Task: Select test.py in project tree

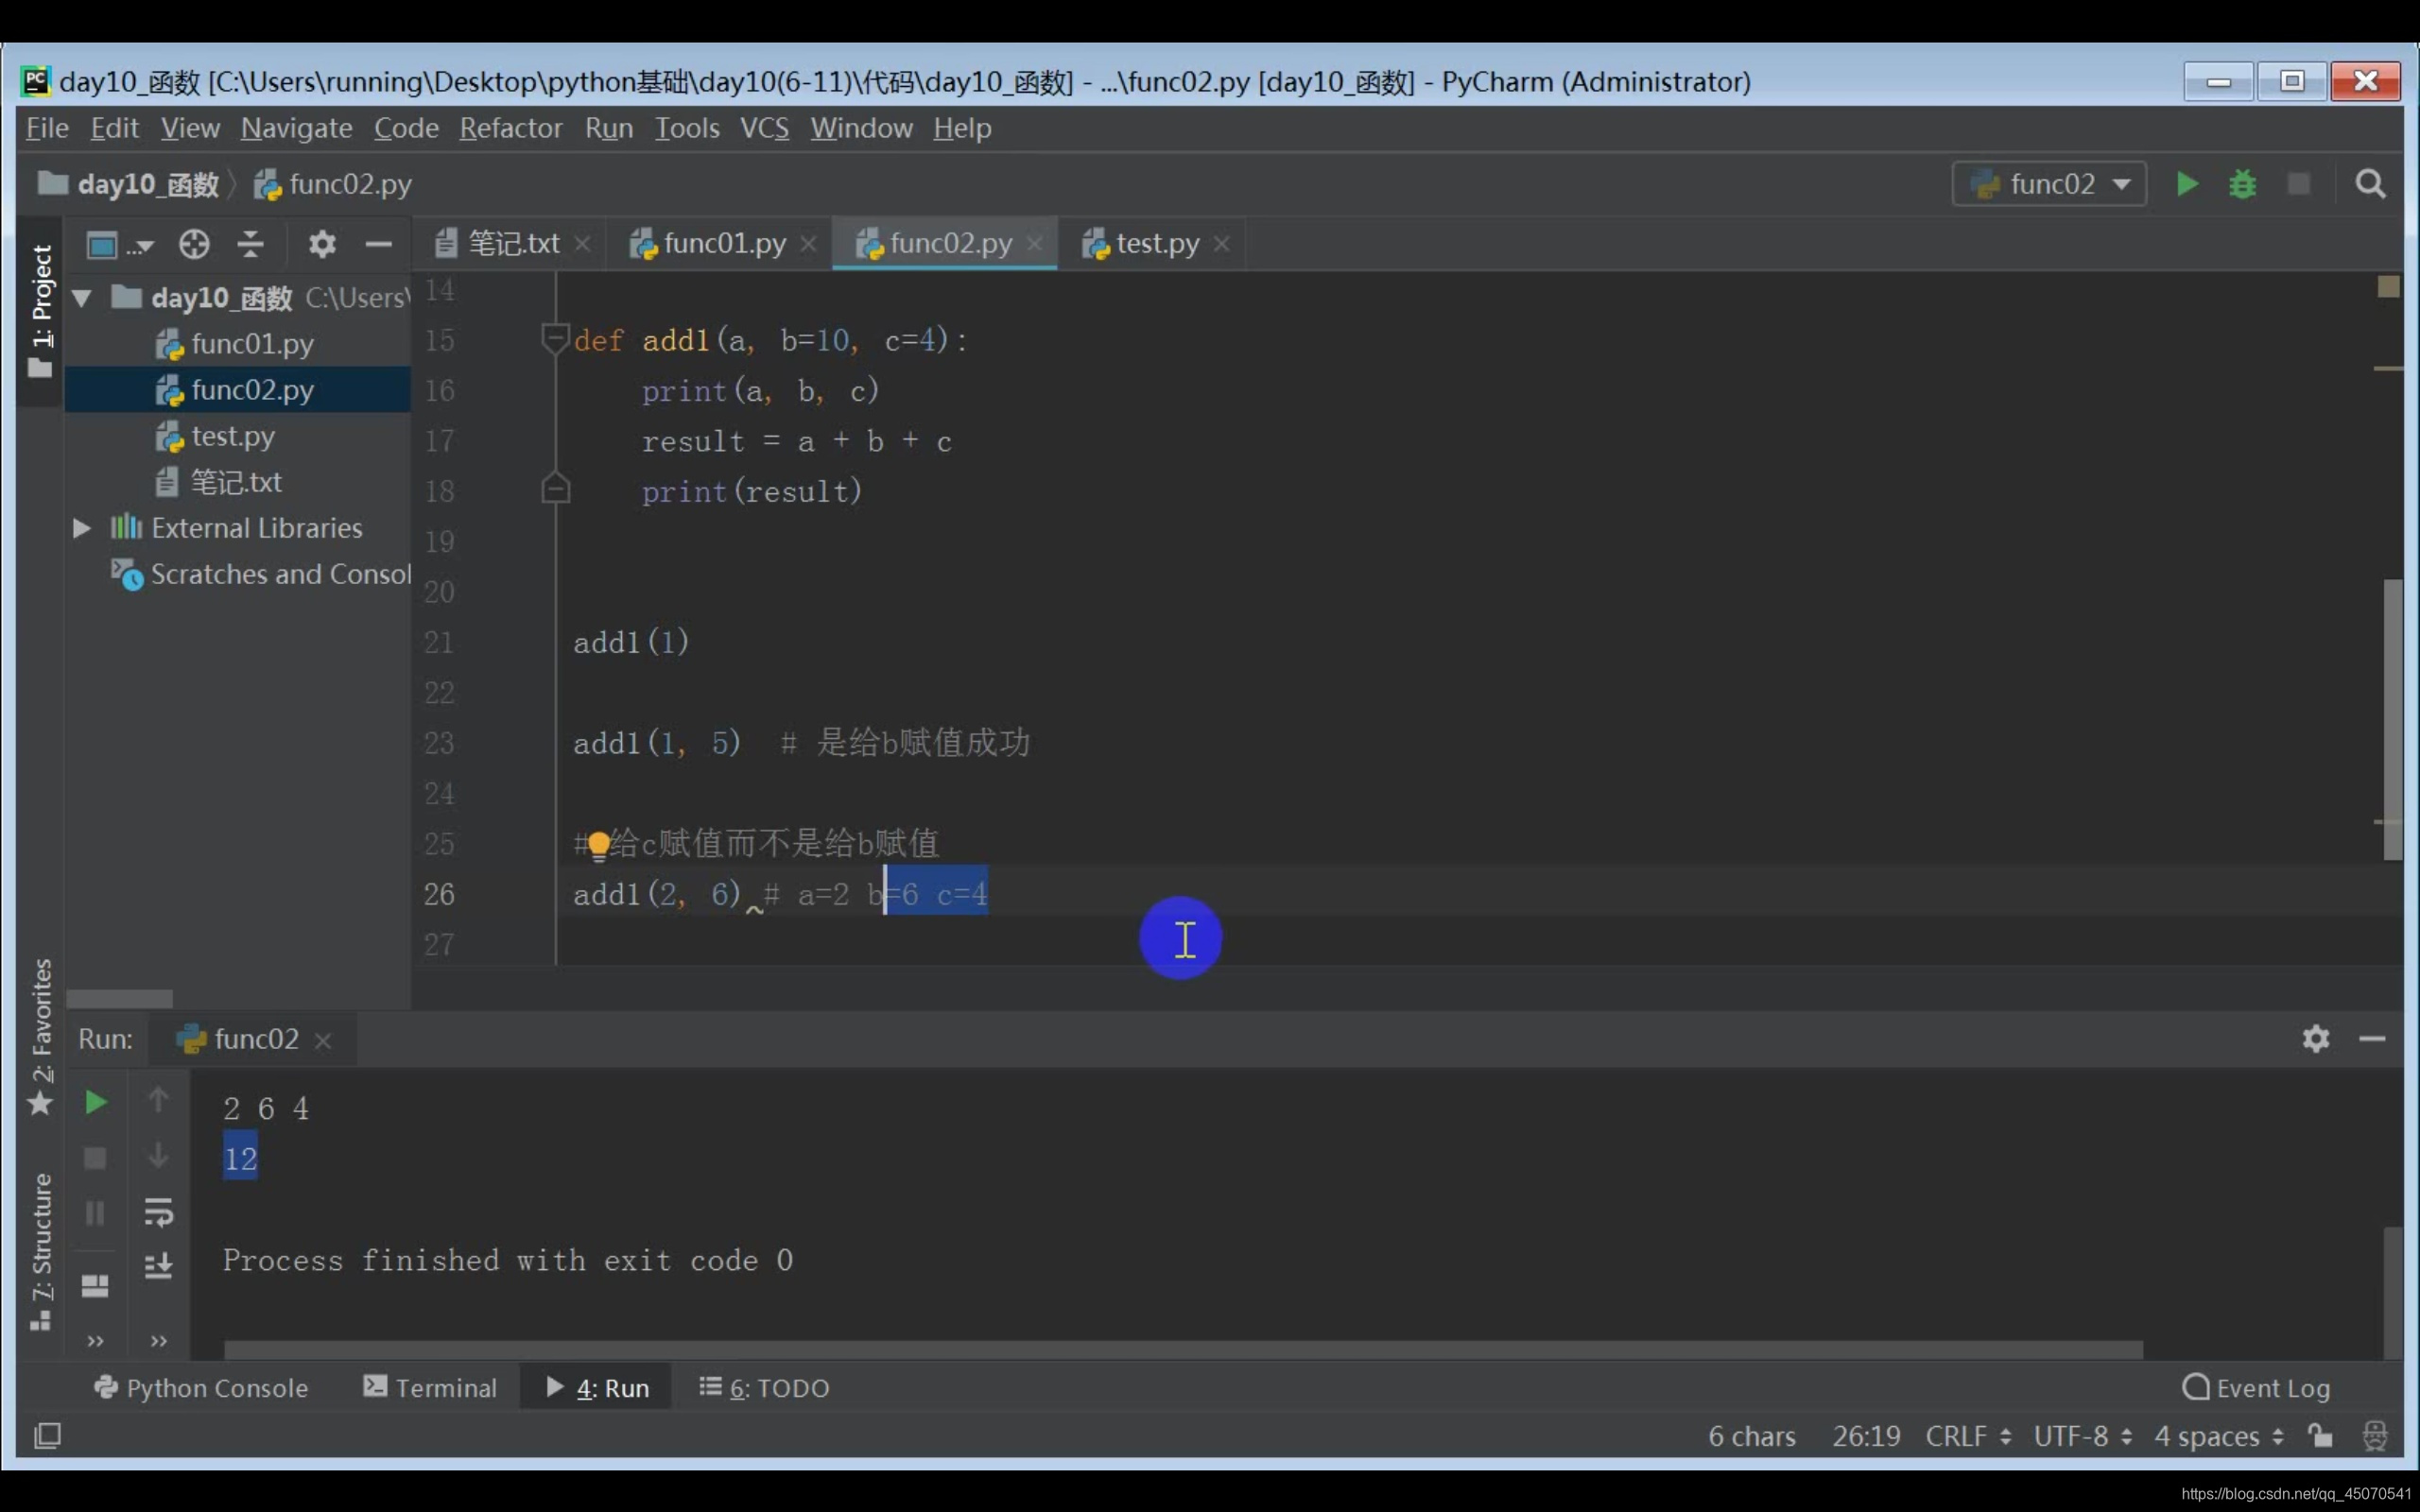Action: 232,436
